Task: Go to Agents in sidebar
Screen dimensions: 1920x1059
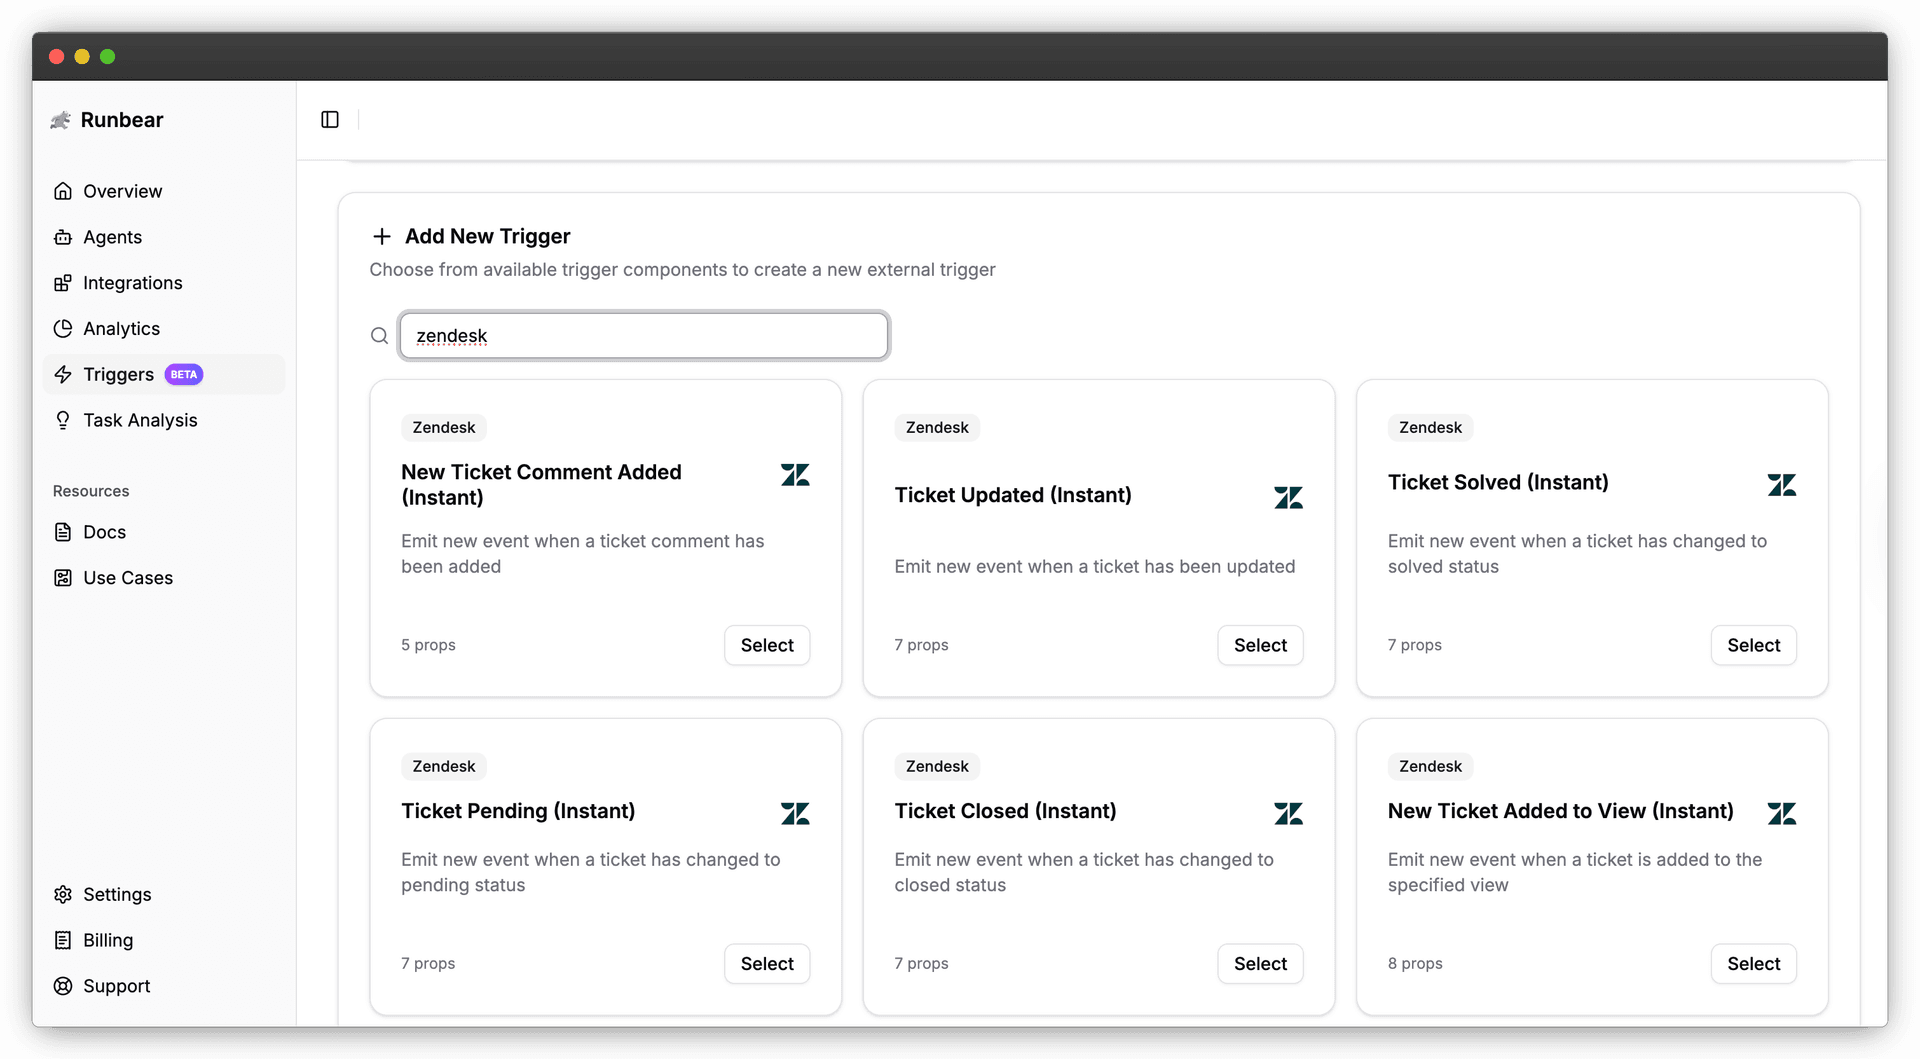Action: coord(112,237)
